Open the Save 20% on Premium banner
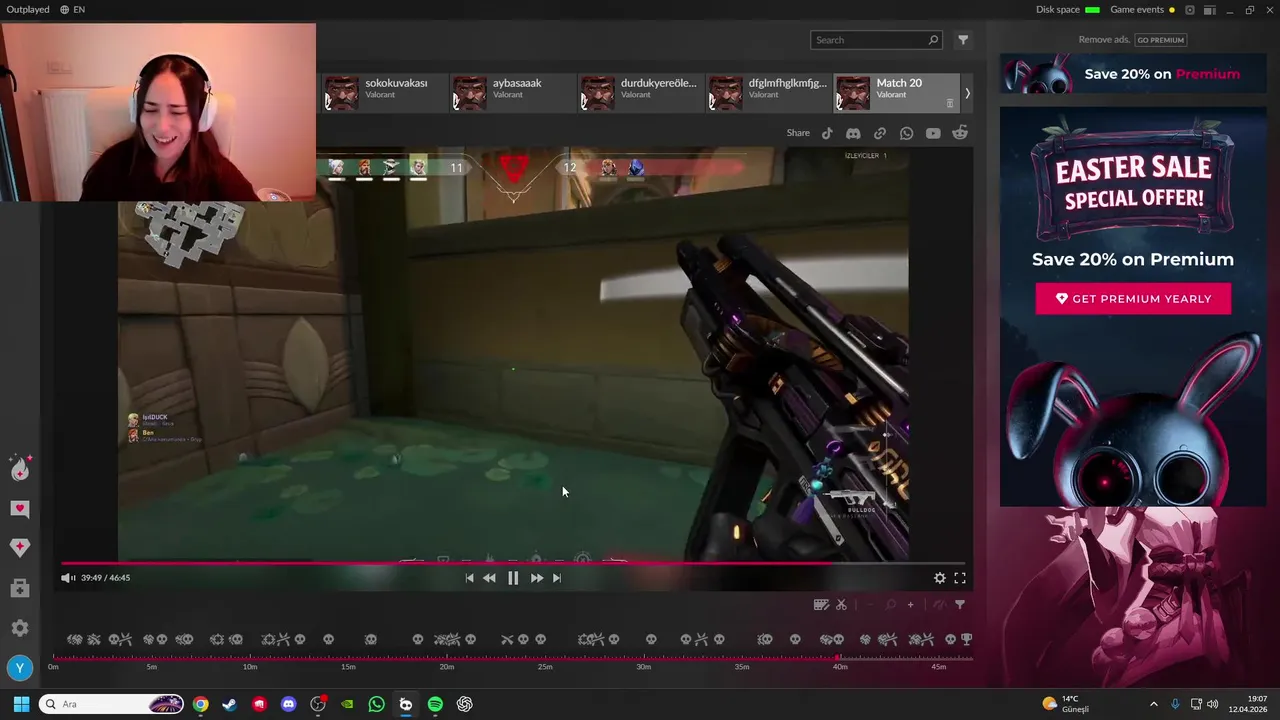Image resolution: width=1280 pixels, height=720 pixels. tap(1133, 74)
